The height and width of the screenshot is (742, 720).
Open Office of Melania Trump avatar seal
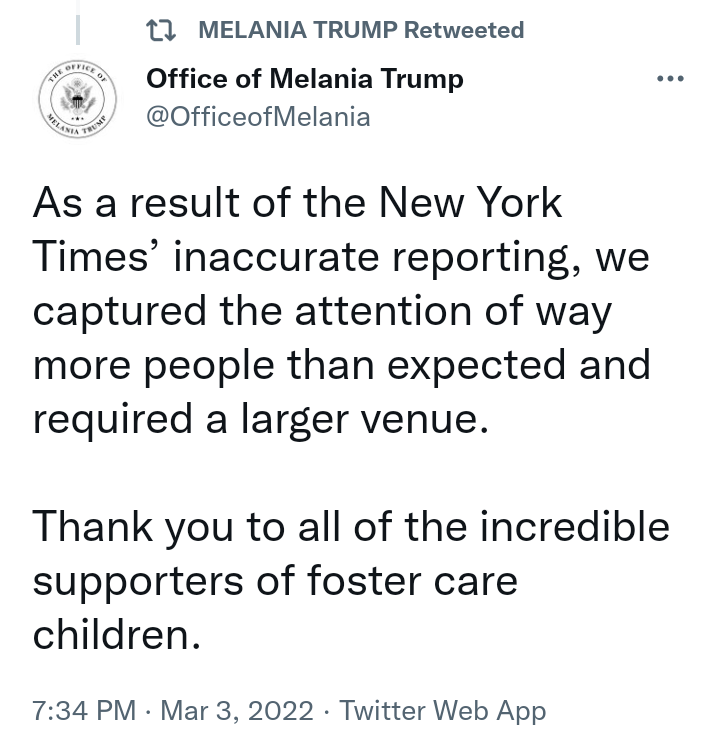(x=78, y=99)
